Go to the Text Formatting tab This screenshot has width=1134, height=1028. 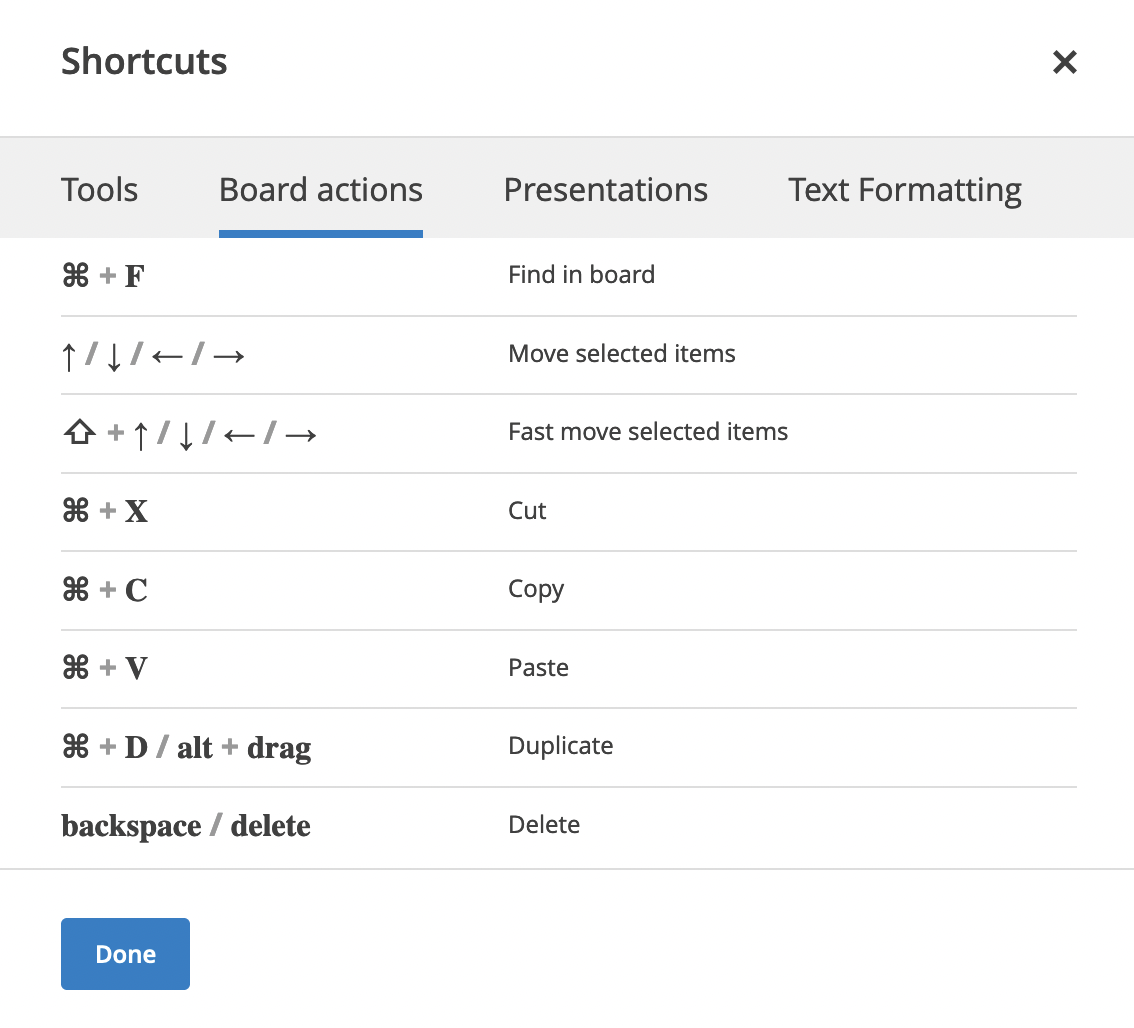coord(905,191)
